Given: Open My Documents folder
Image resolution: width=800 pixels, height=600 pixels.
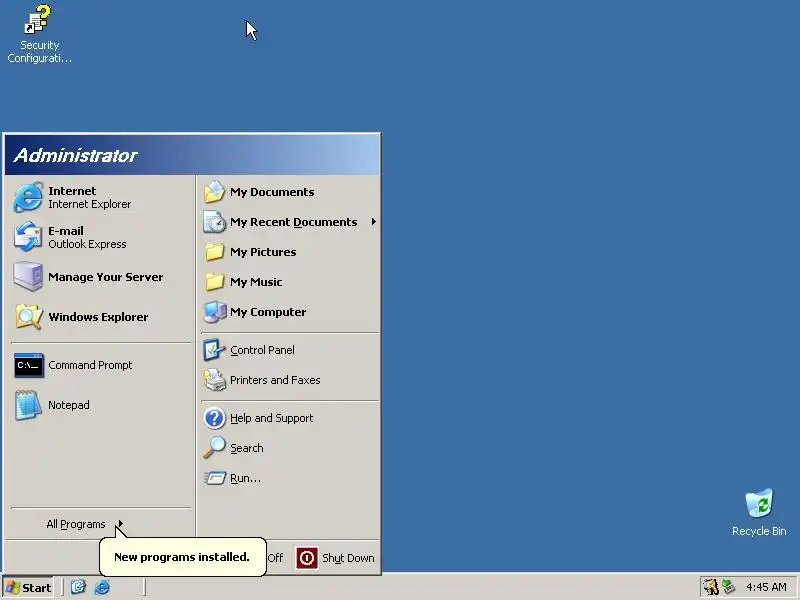Looking at the screenshot, I should point(289,192).
